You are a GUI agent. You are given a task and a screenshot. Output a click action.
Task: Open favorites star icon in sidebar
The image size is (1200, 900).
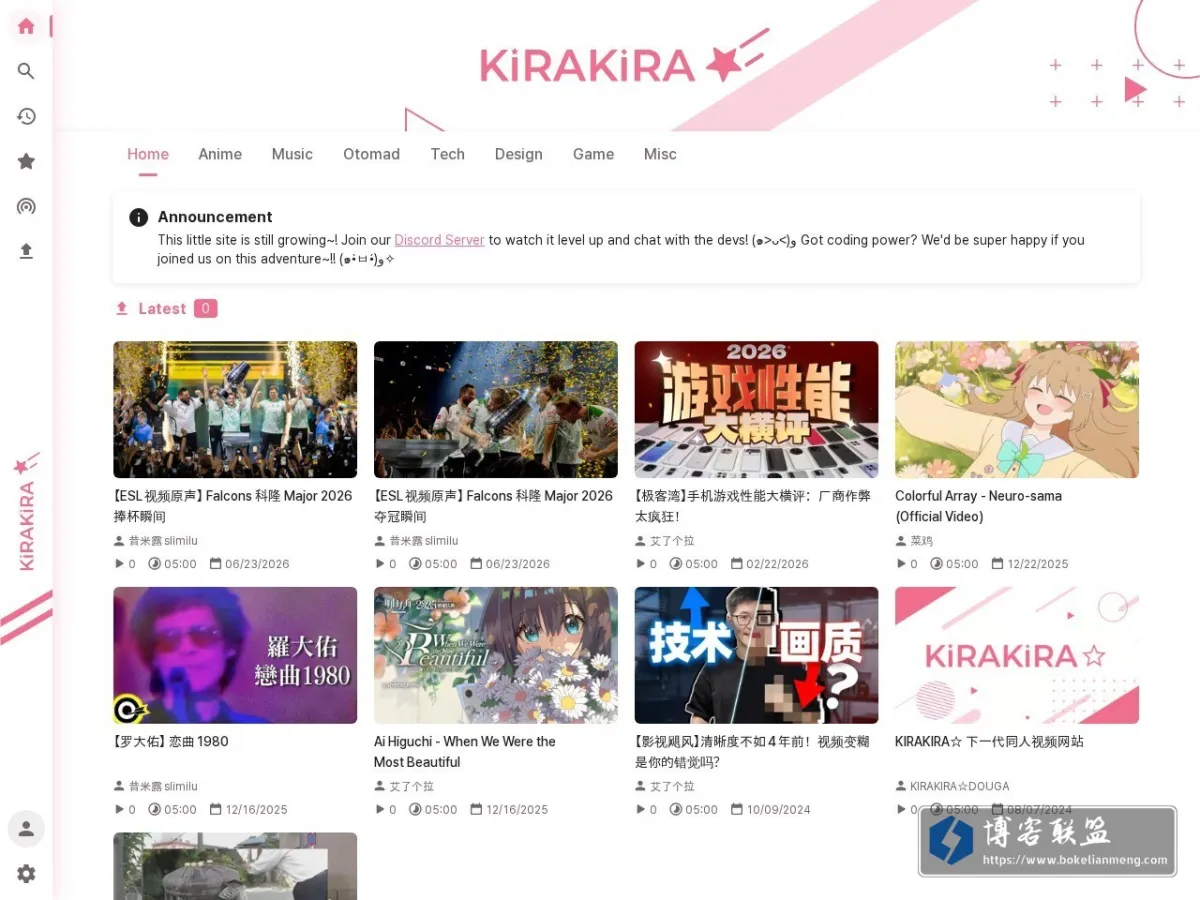click(x=26, y=161)
